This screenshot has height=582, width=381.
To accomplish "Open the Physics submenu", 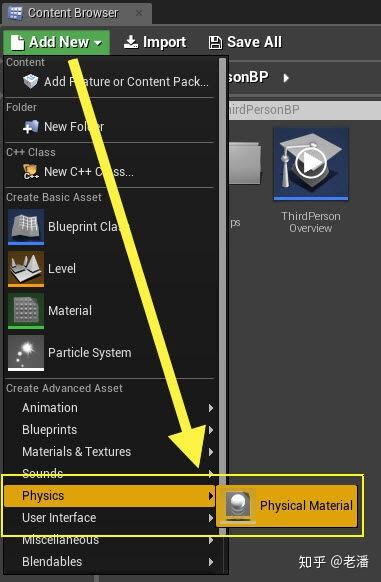I will coord(110,496).
